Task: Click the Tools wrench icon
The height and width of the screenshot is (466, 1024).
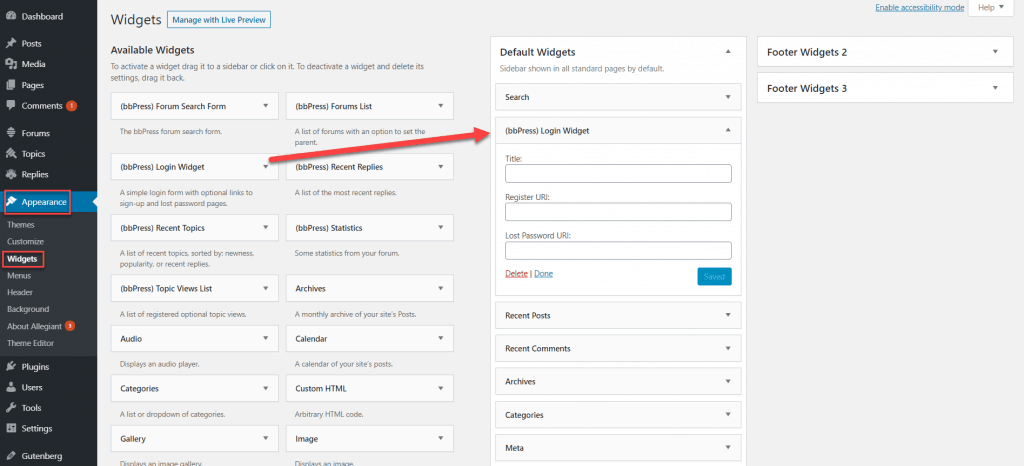Action: point(10,408)
